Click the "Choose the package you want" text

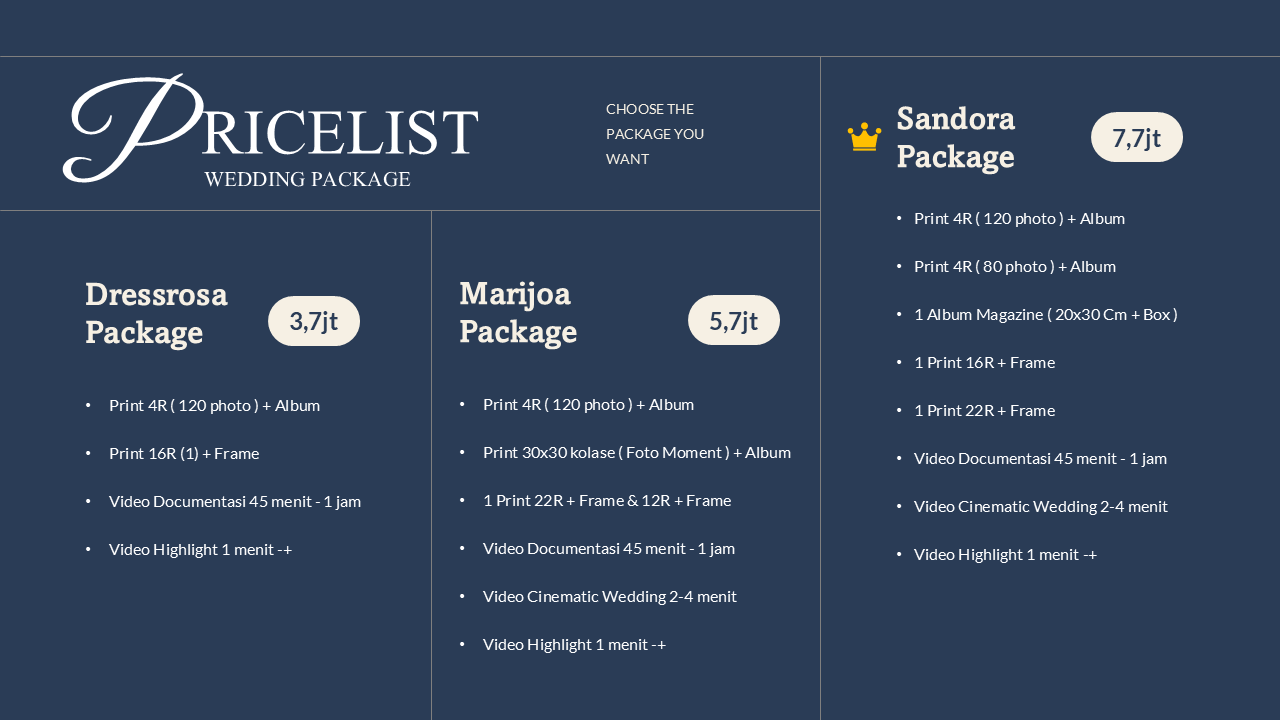coord(655,134)
